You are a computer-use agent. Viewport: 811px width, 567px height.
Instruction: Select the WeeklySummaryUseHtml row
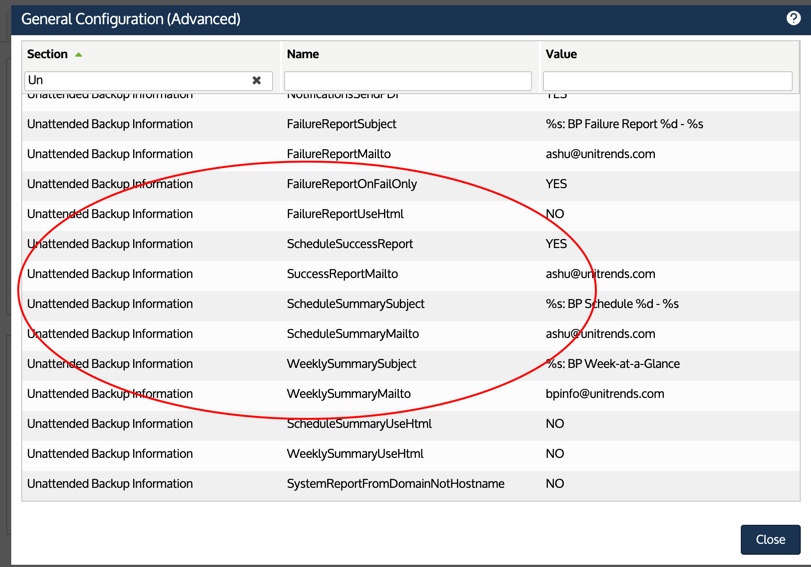(x=355, y=454)
